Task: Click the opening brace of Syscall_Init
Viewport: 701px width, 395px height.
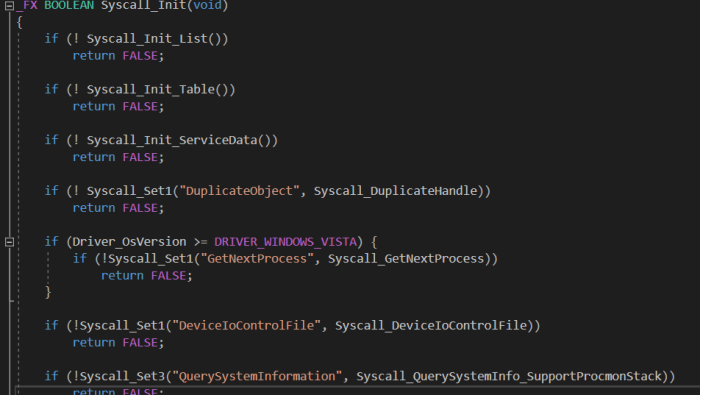Action: tap(19, 22)
